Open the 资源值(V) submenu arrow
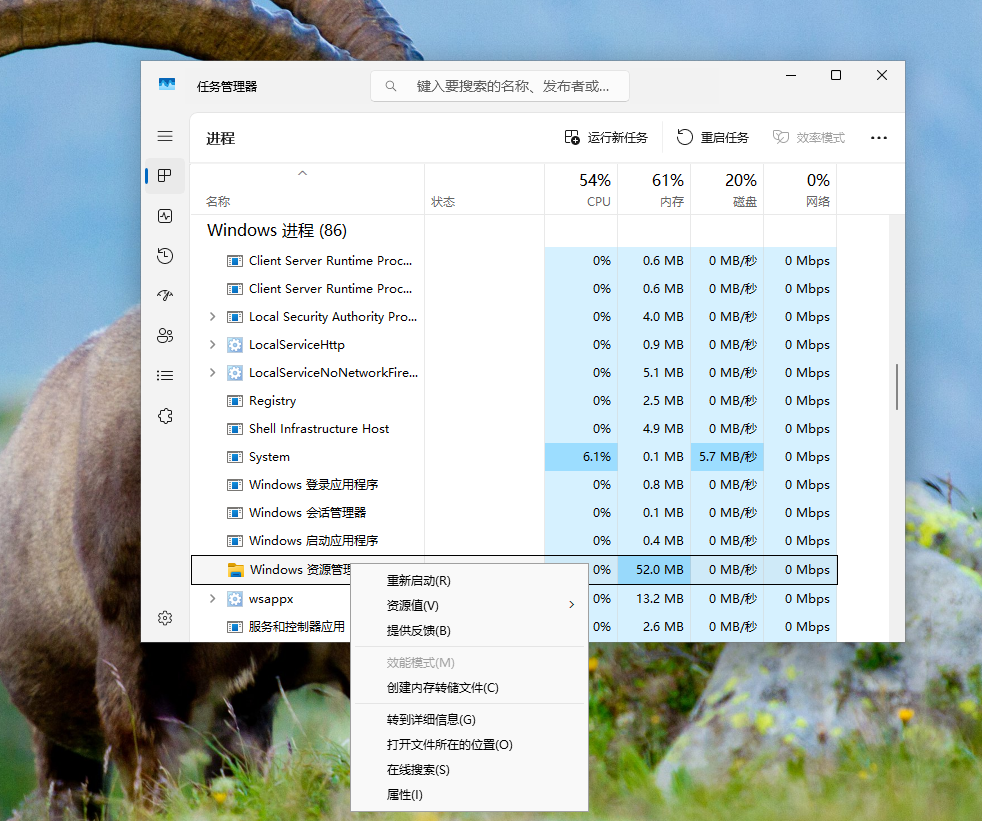This screenshot has height=821, width=982. 571,605
